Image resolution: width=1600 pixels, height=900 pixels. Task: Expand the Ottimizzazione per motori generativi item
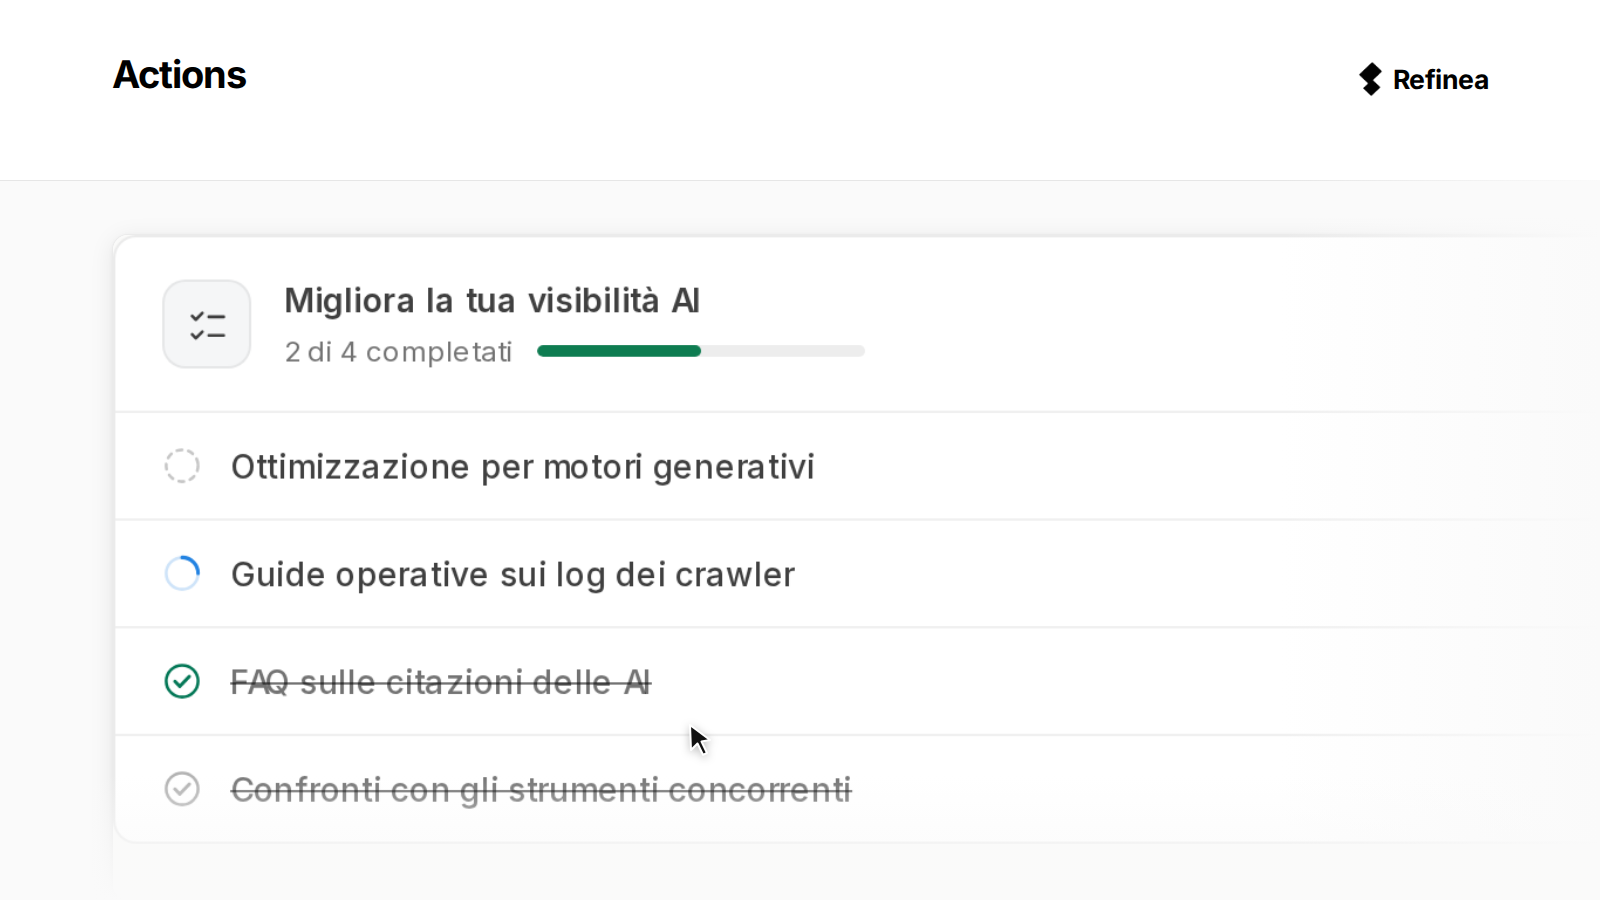[857, 466]
